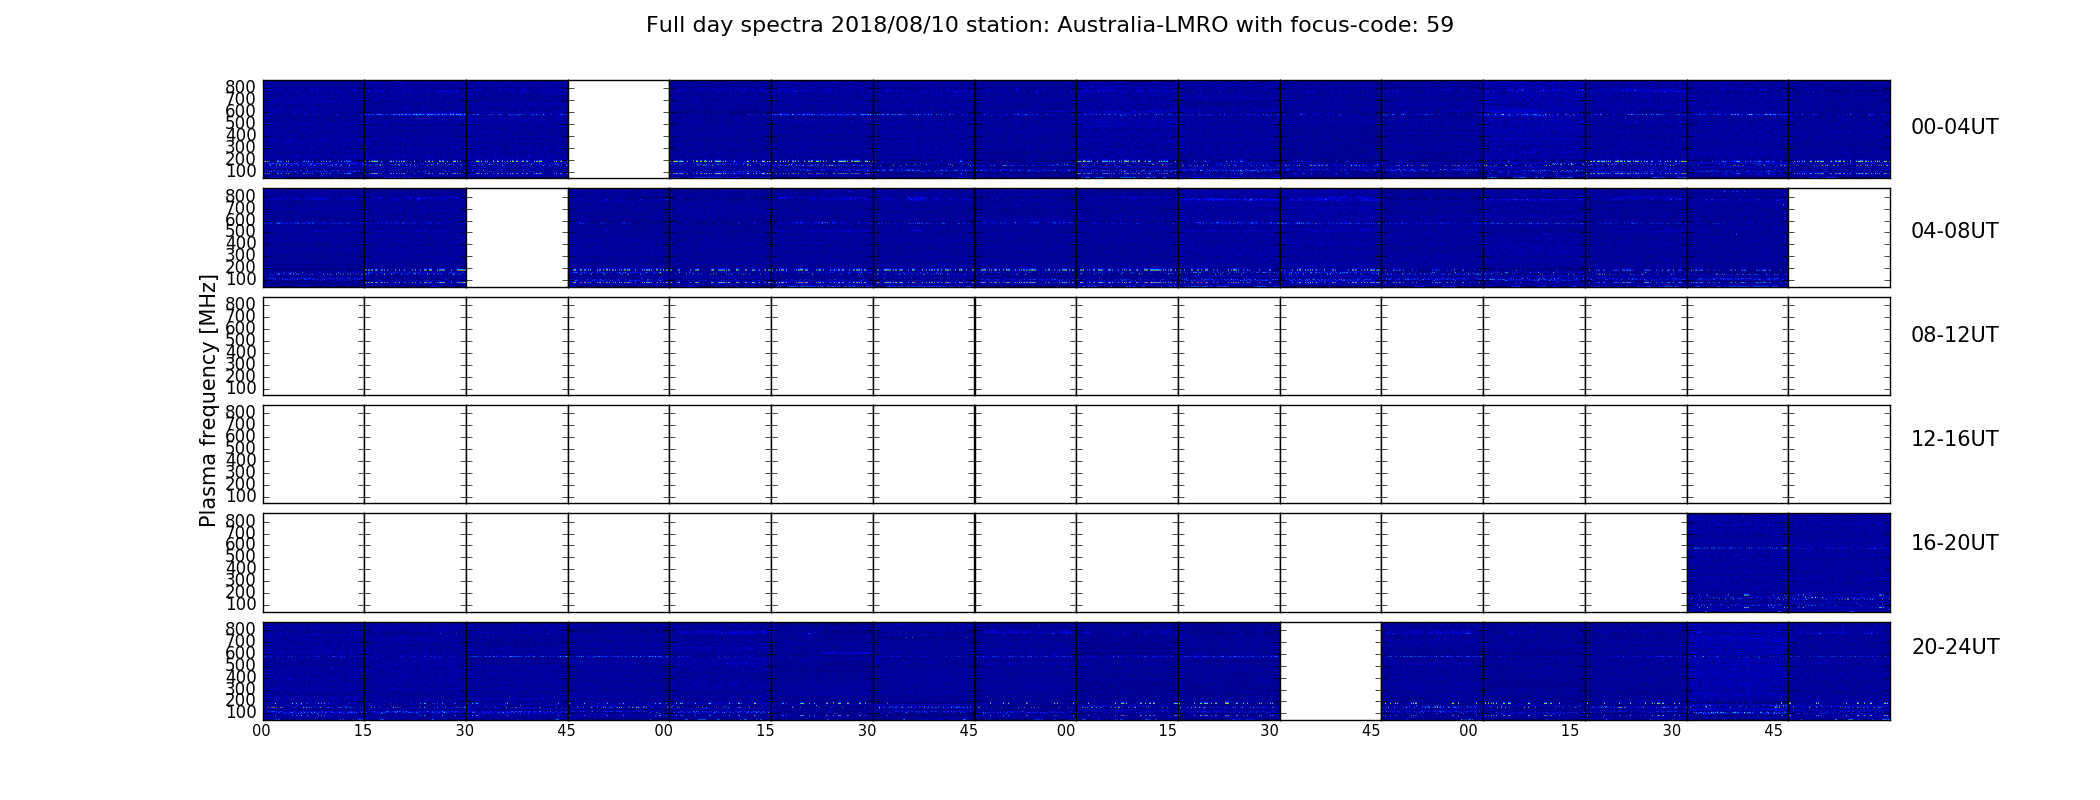The height and width of the screenshot is (800, 2100).
Task: Click the "Full day spectra 2018/08/10" title
Action: point(1049,25)
